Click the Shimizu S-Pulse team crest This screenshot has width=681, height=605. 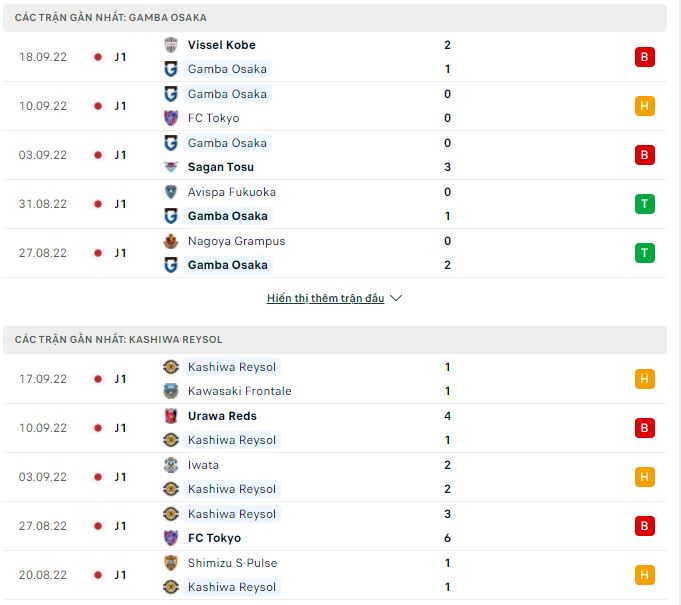click(x=171, y=563)
